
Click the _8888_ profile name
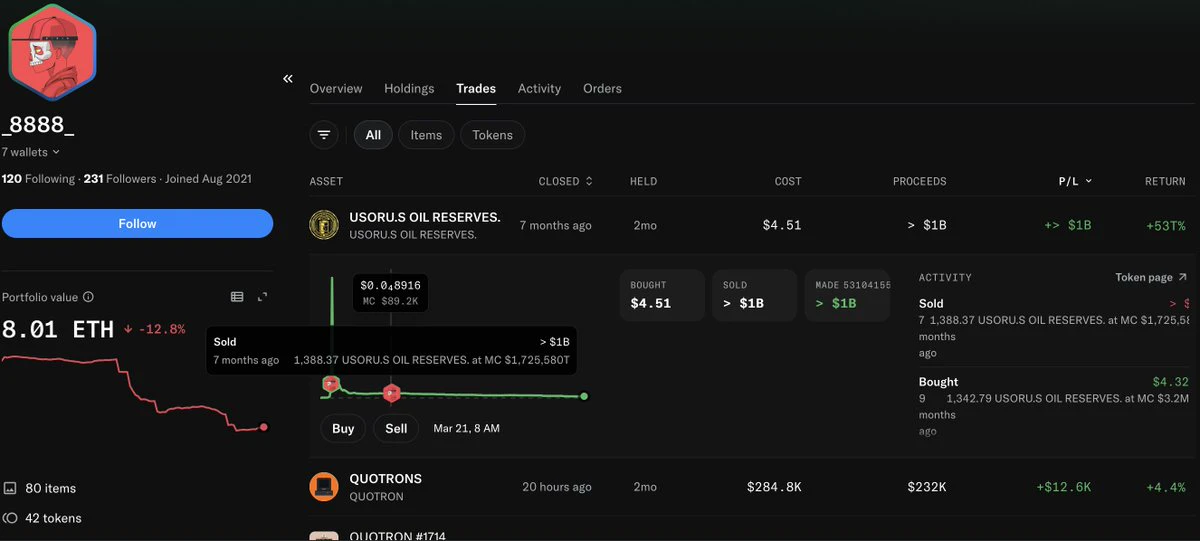pyautogui.click(x=38, y=125)
